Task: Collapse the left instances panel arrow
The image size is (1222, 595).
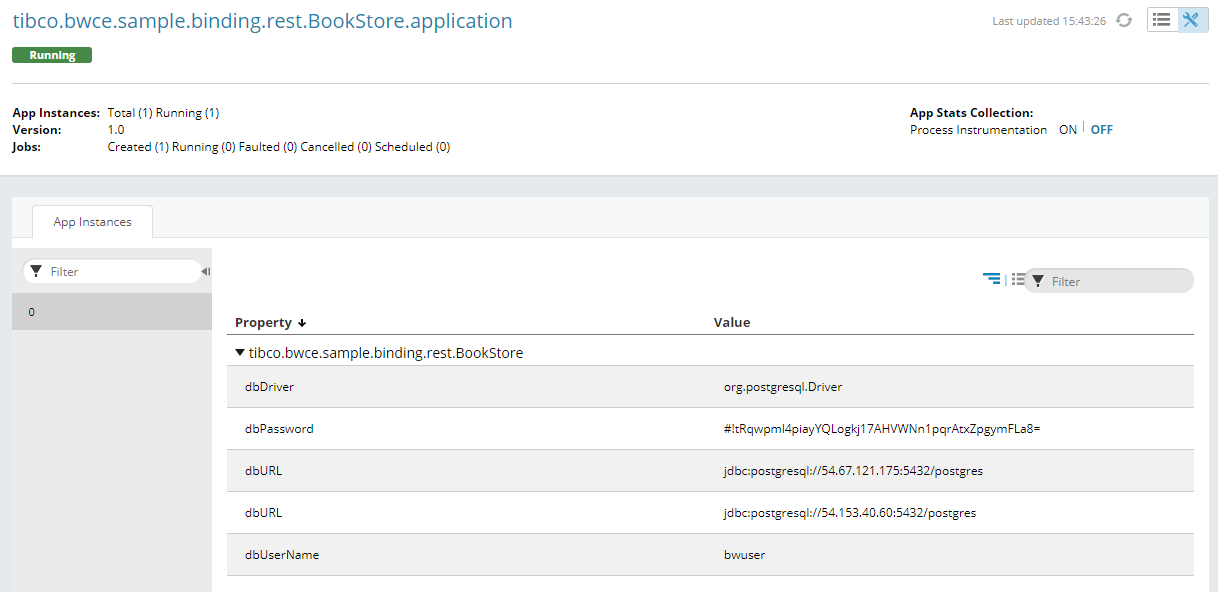Action: pos(205,272)
